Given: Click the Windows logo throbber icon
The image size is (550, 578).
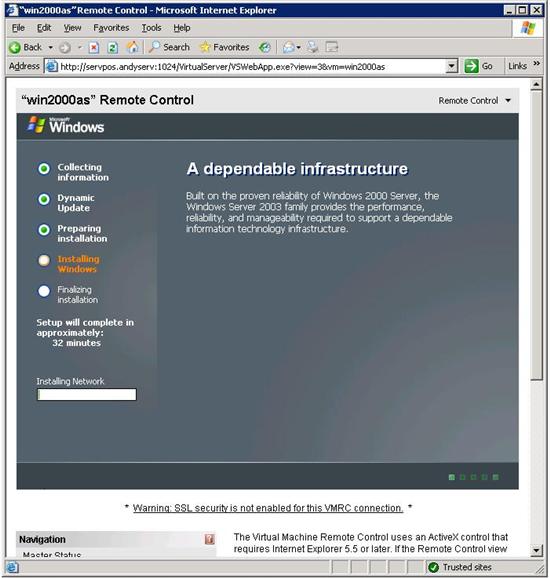Looking at the screenshot, I should pyautogui.click(x=528, y=28).
